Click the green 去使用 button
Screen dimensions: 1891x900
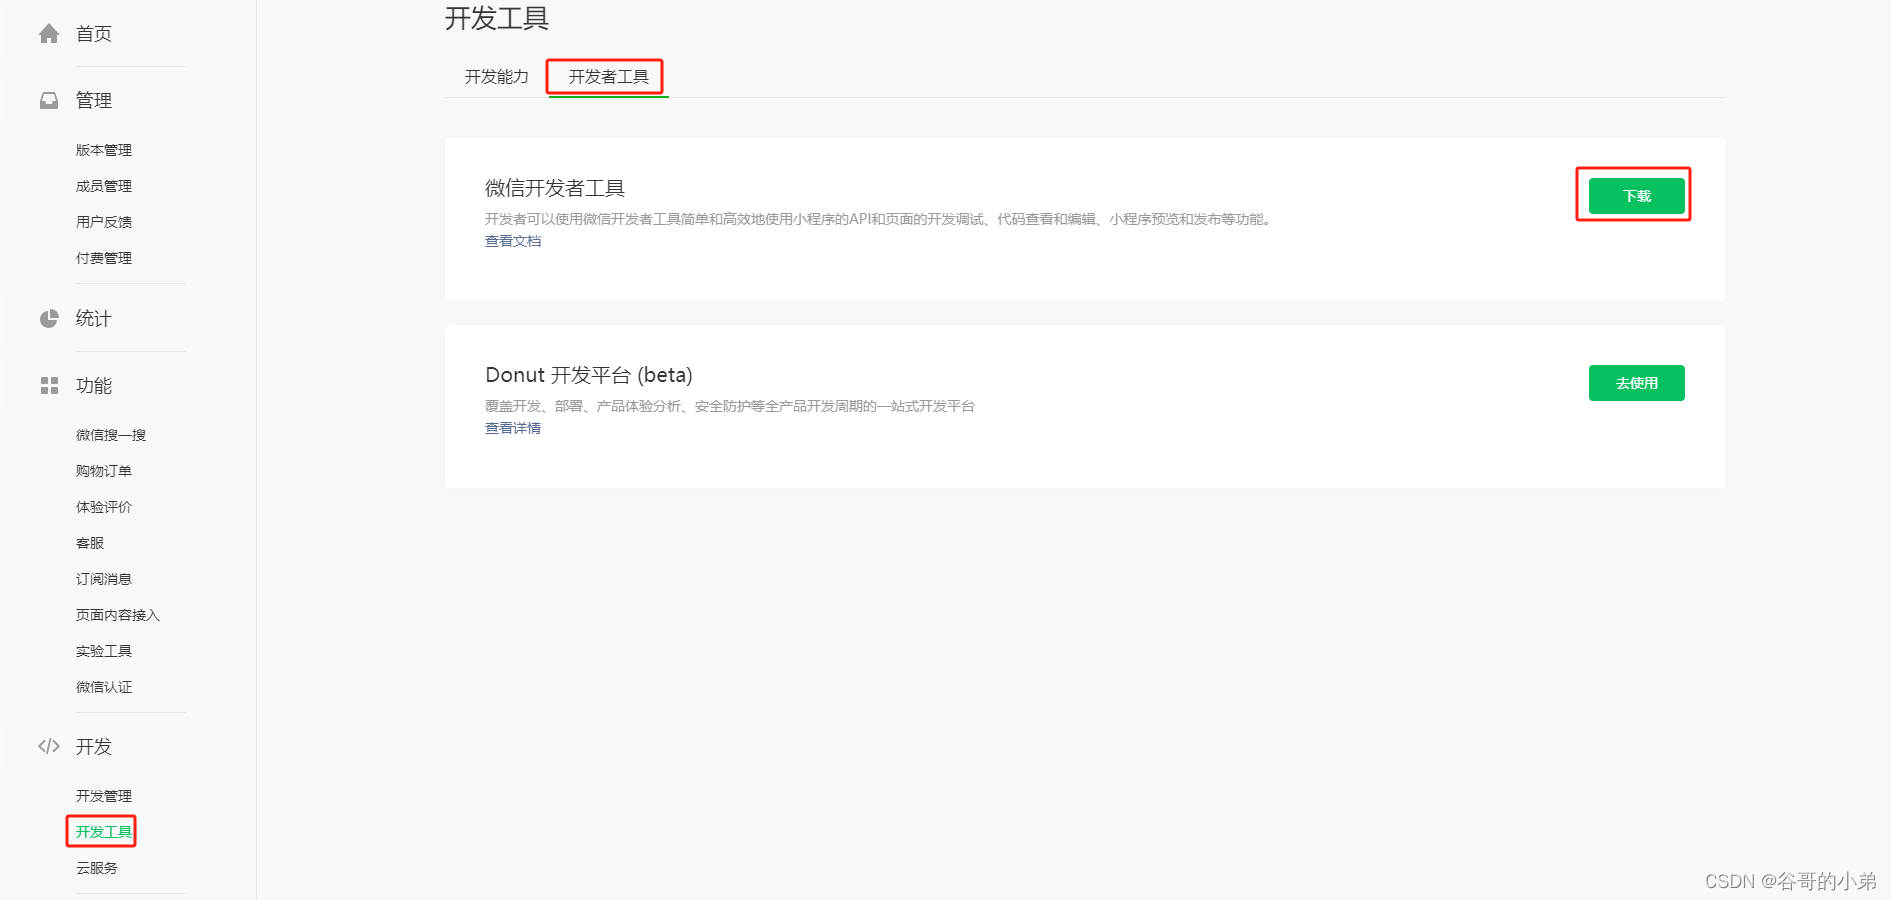coord(1636,383)
